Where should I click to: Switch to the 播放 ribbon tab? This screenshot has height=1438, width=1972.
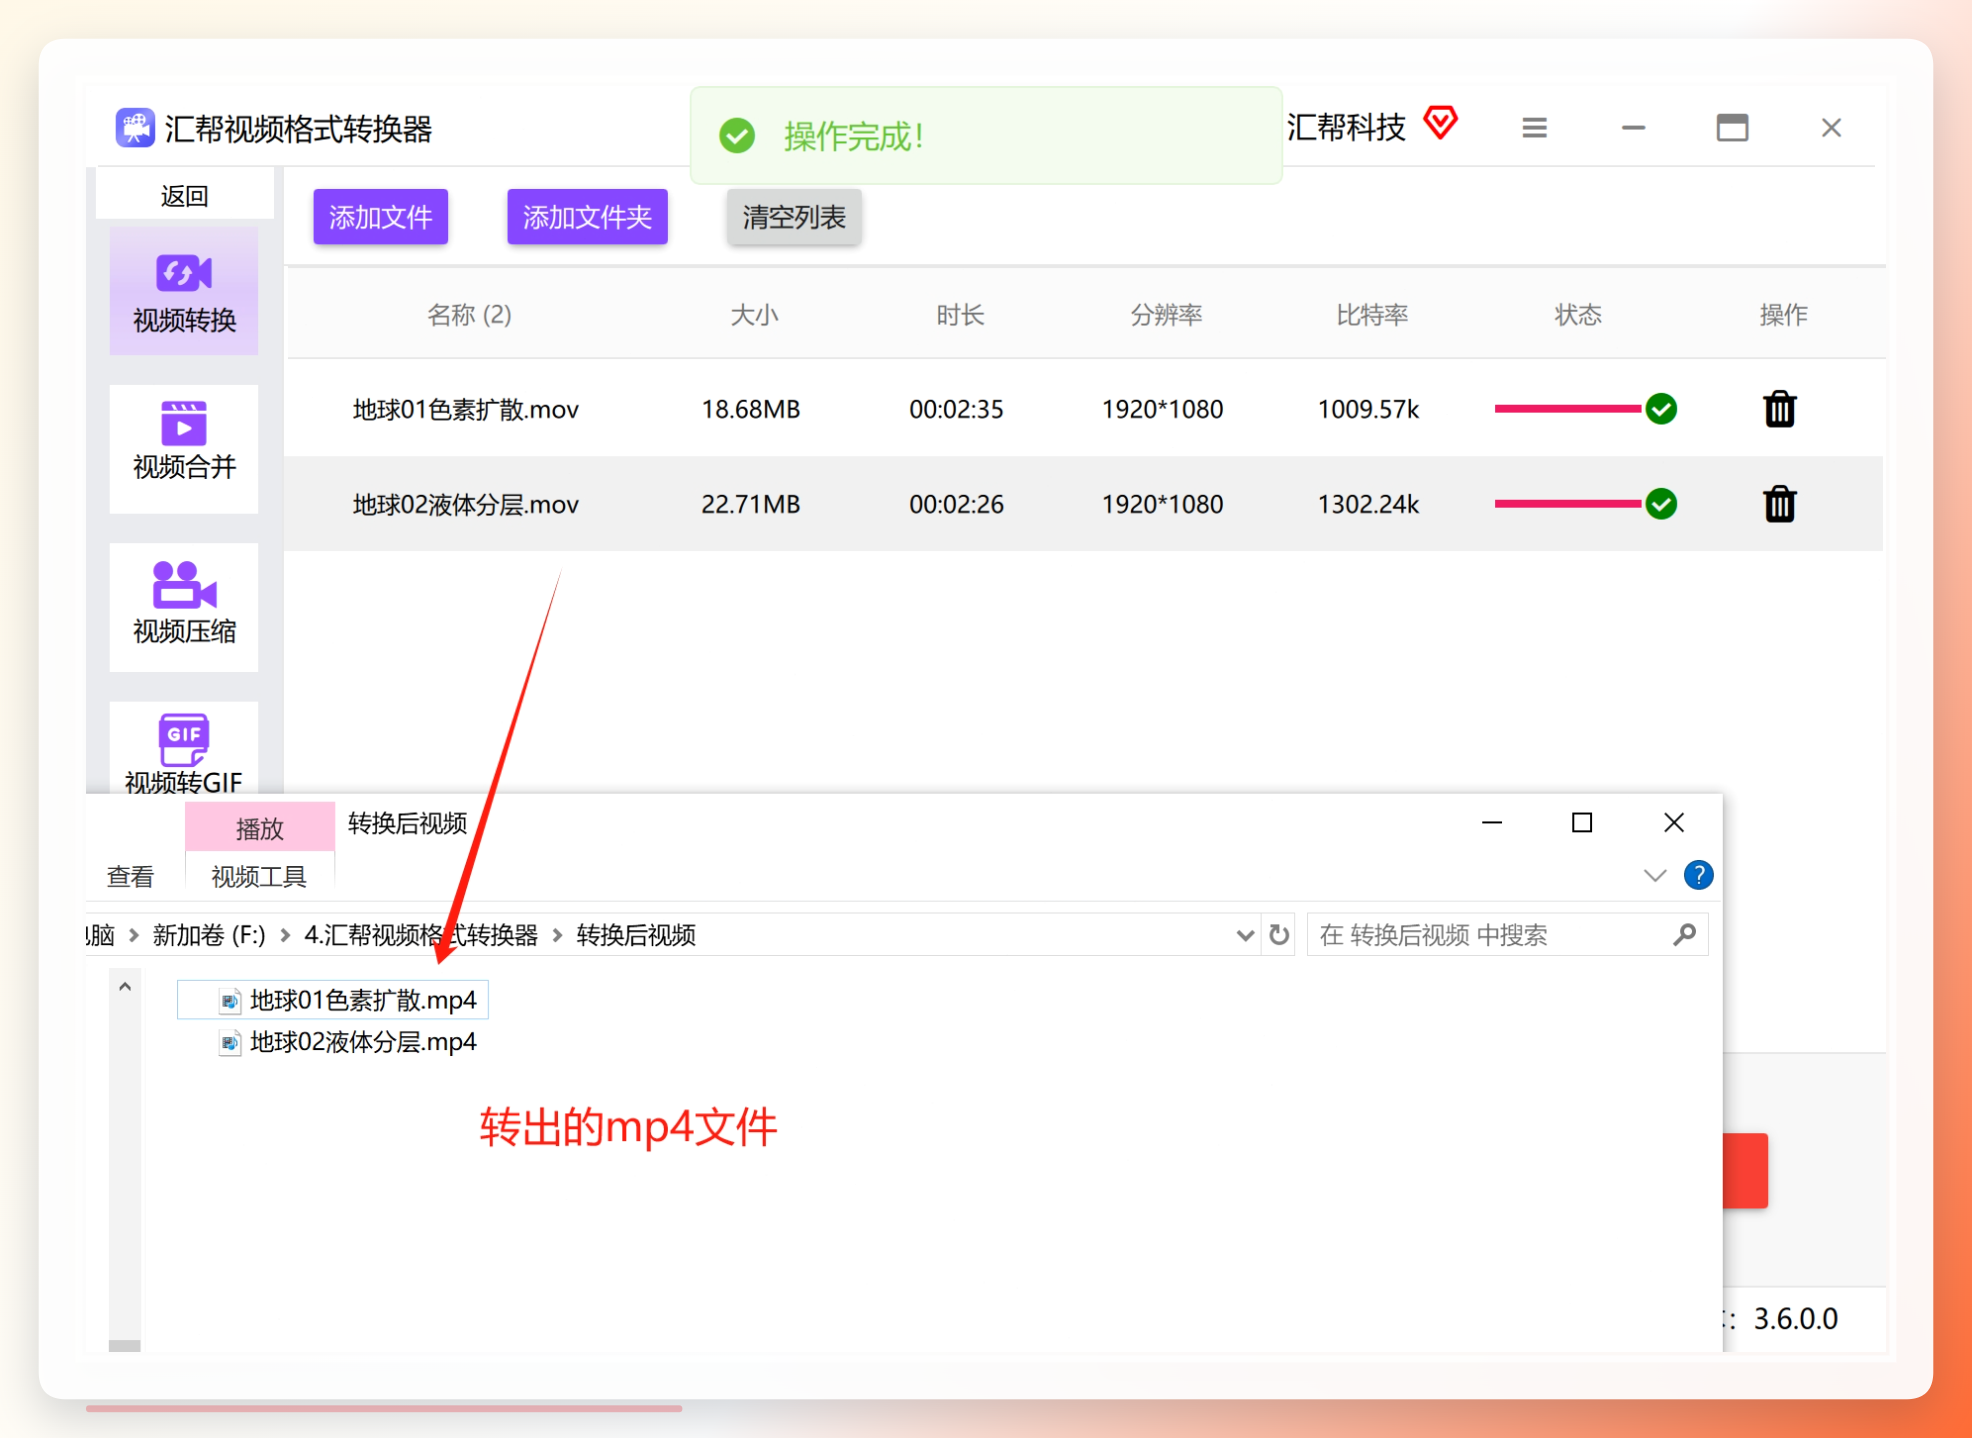point(260,828)
